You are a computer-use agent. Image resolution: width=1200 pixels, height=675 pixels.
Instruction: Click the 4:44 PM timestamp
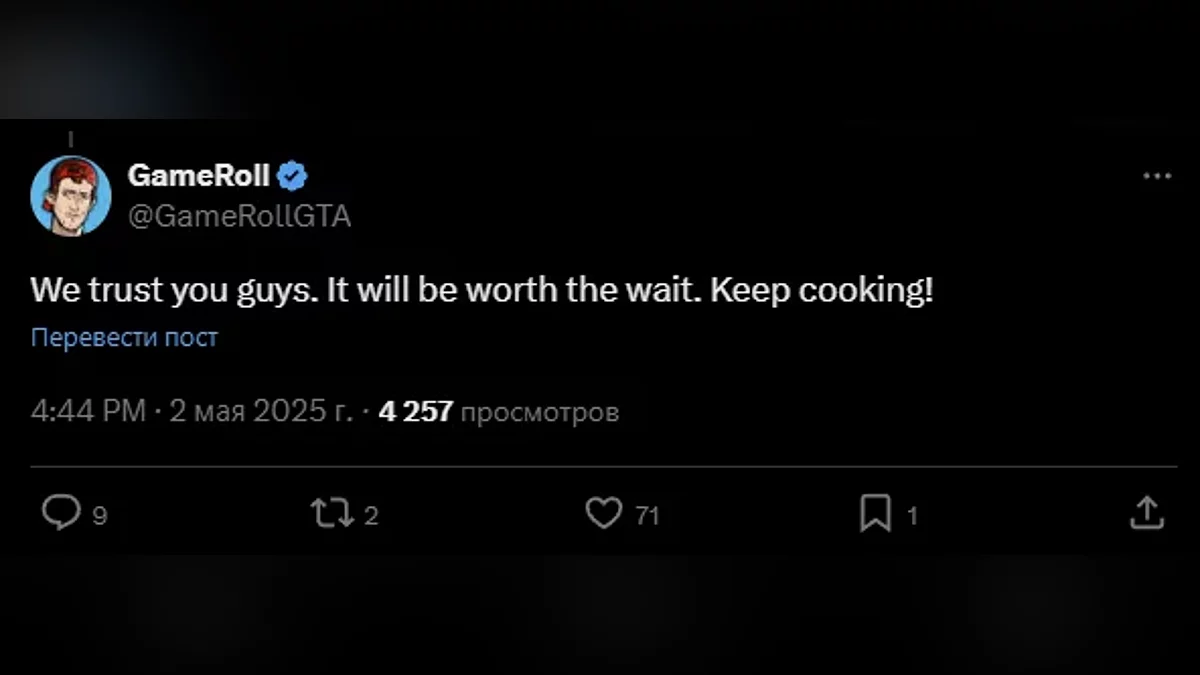[89, 411]
